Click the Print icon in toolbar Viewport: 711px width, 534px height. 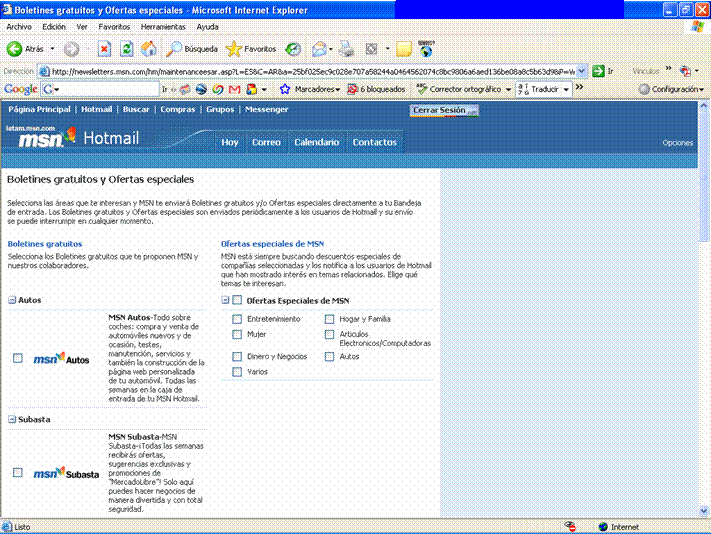point(346,48)
